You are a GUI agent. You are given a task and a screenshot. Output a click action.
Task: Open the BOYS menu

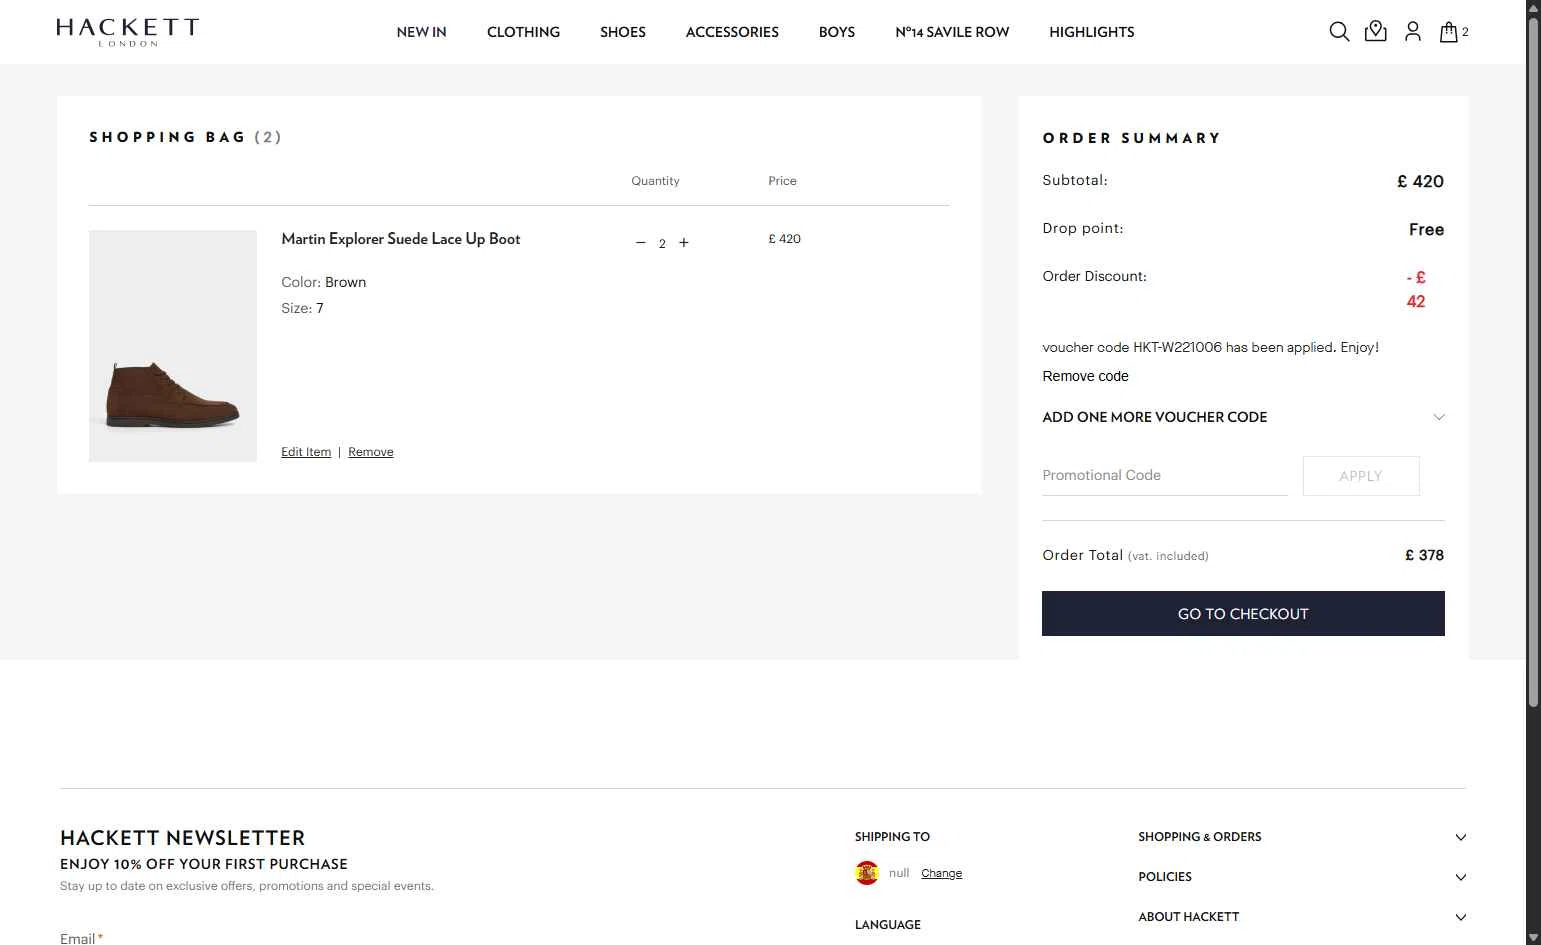tap(837, 32)
